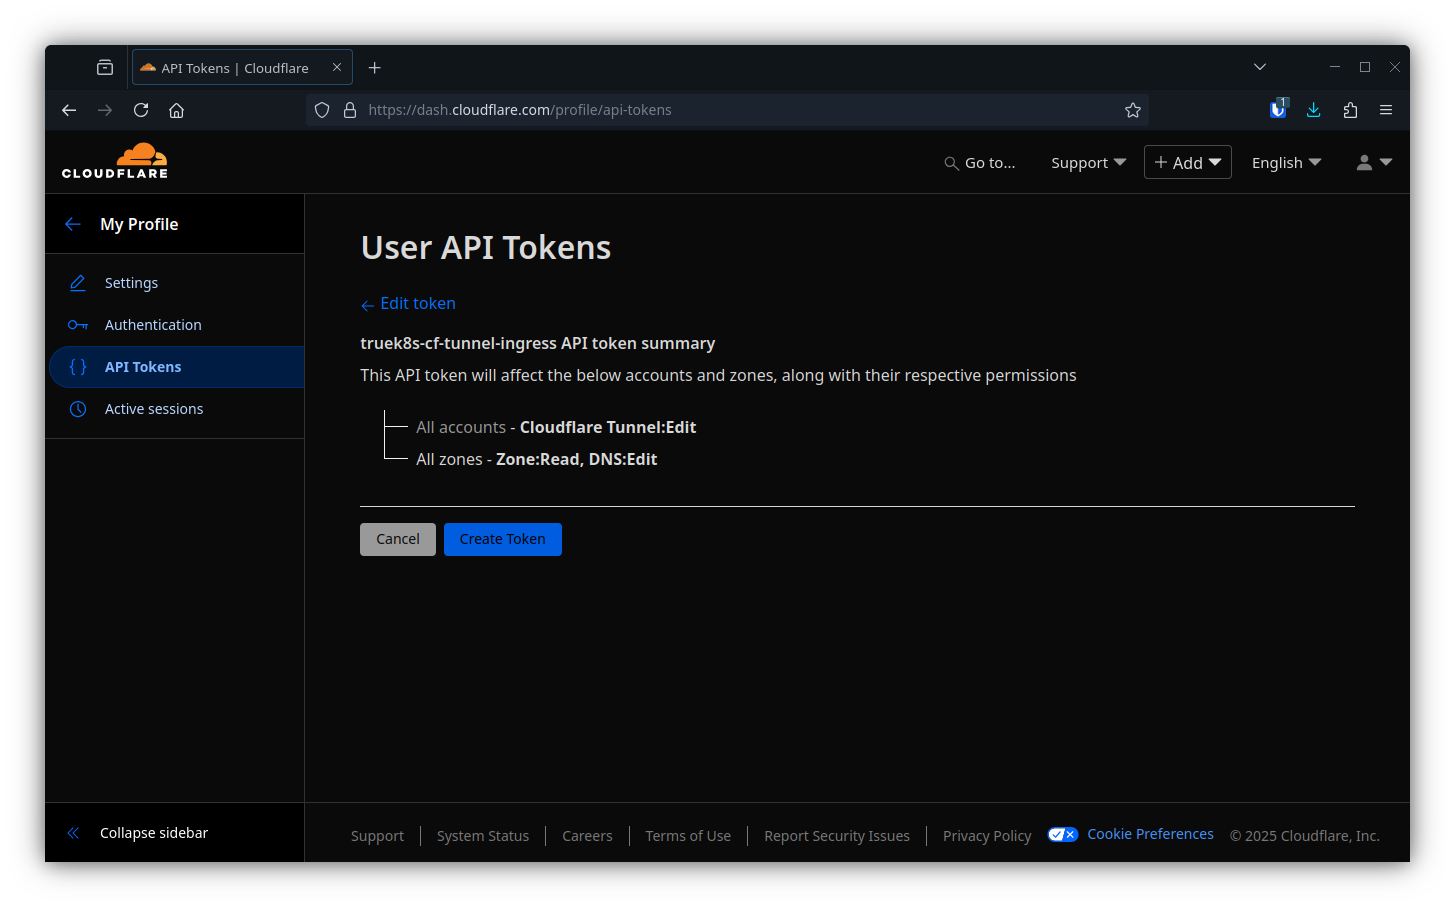Click the back arrow beside My Profile
The height and width of the screenshot is (907, 1455).
click(x=72, y=224)
